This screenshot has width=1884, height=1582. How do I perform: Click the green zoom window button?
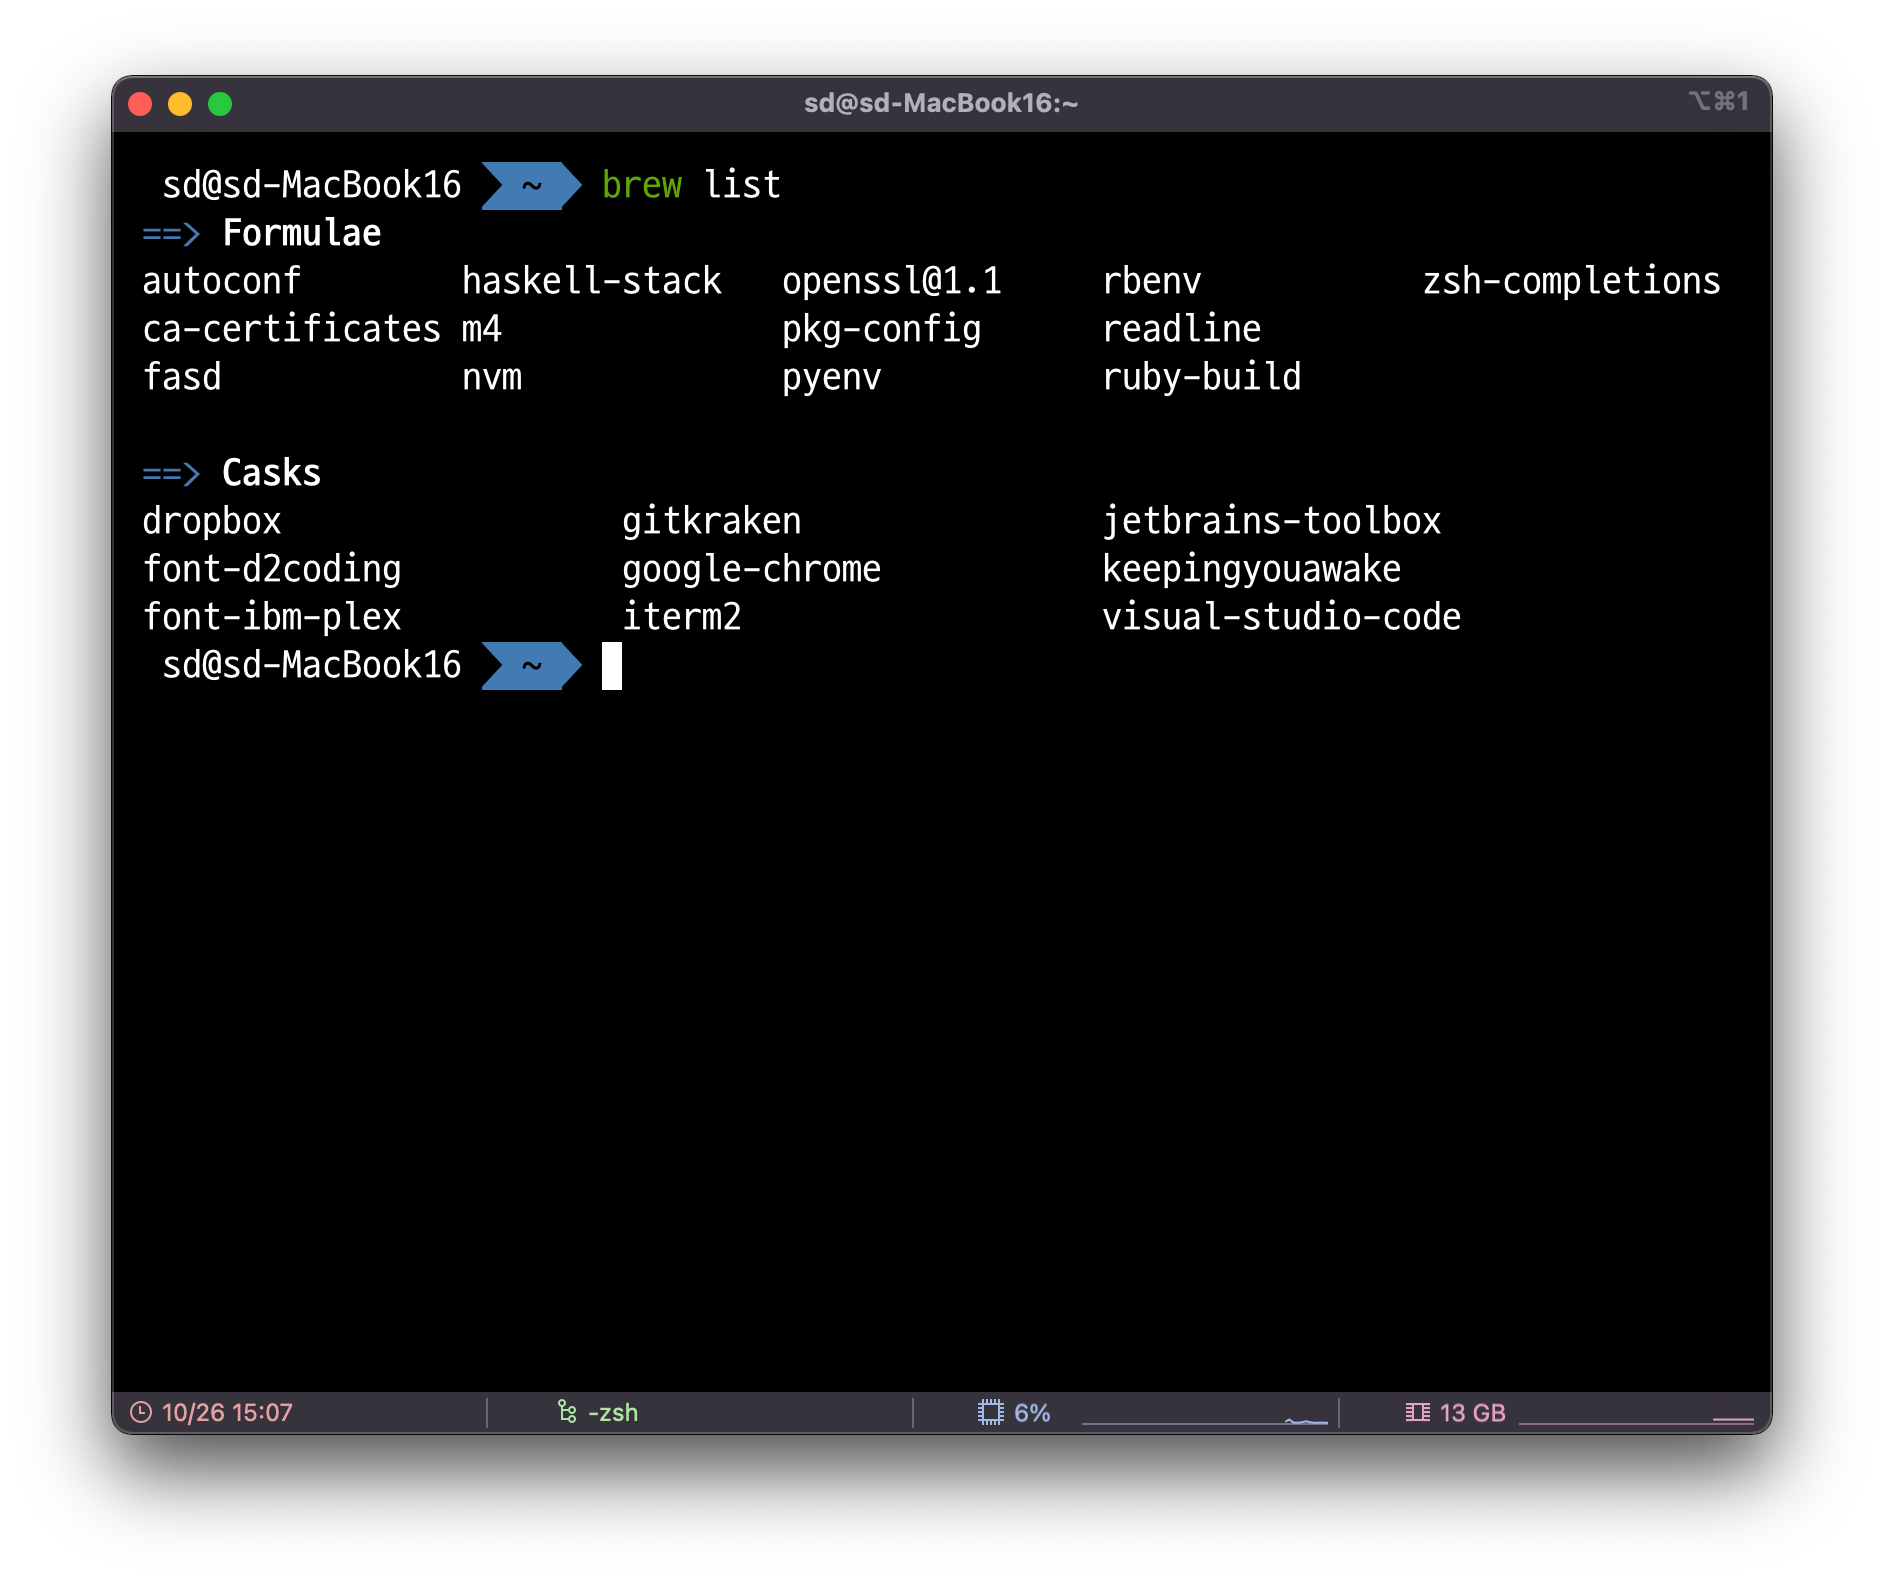tap(220, 104)
